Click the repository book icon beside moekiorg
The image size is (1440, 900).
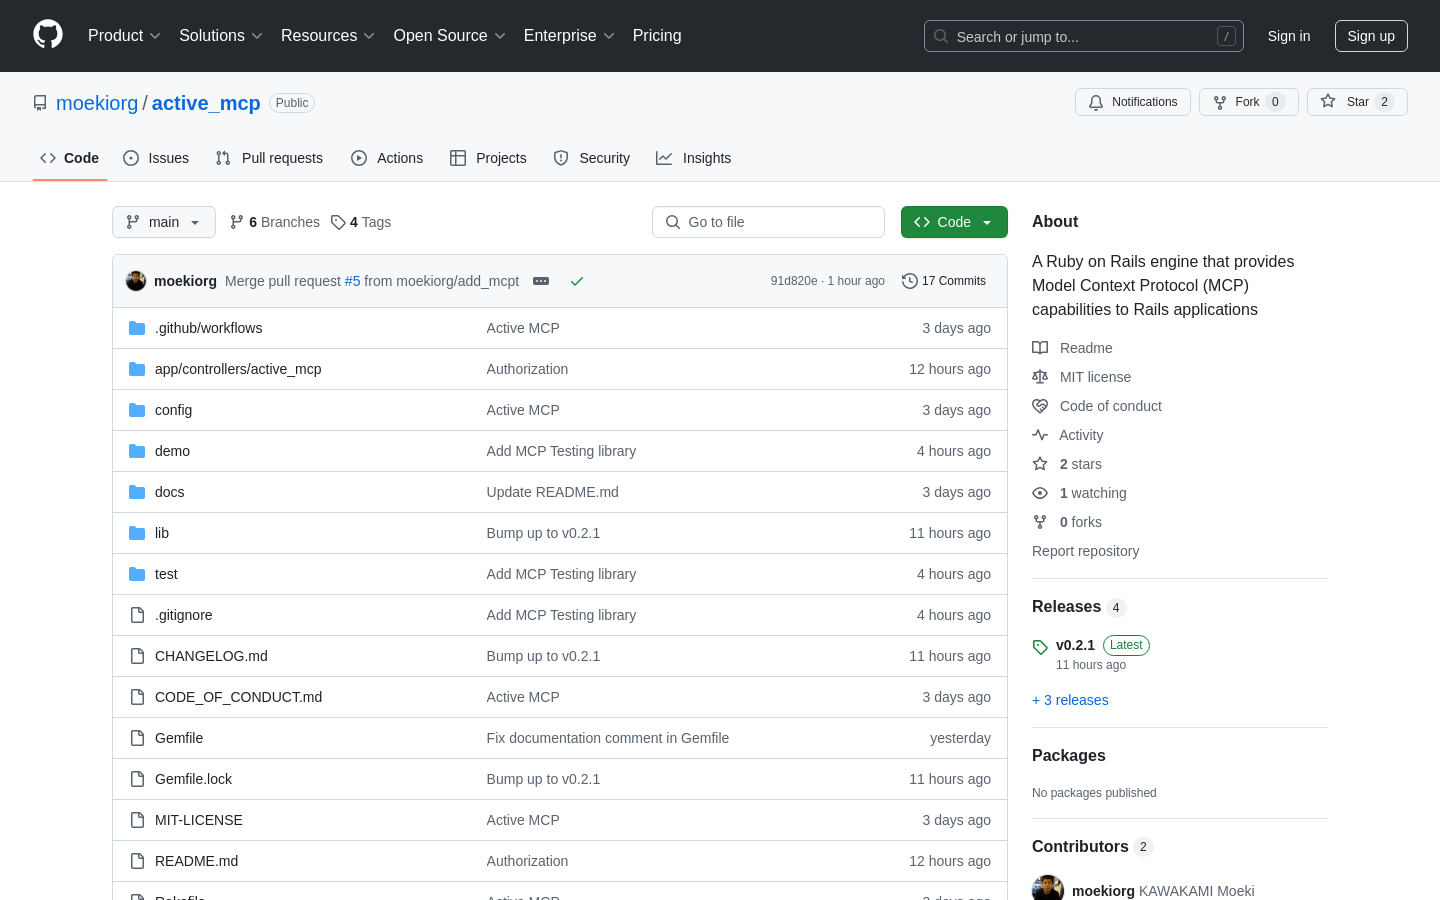(x=40, y=103)
